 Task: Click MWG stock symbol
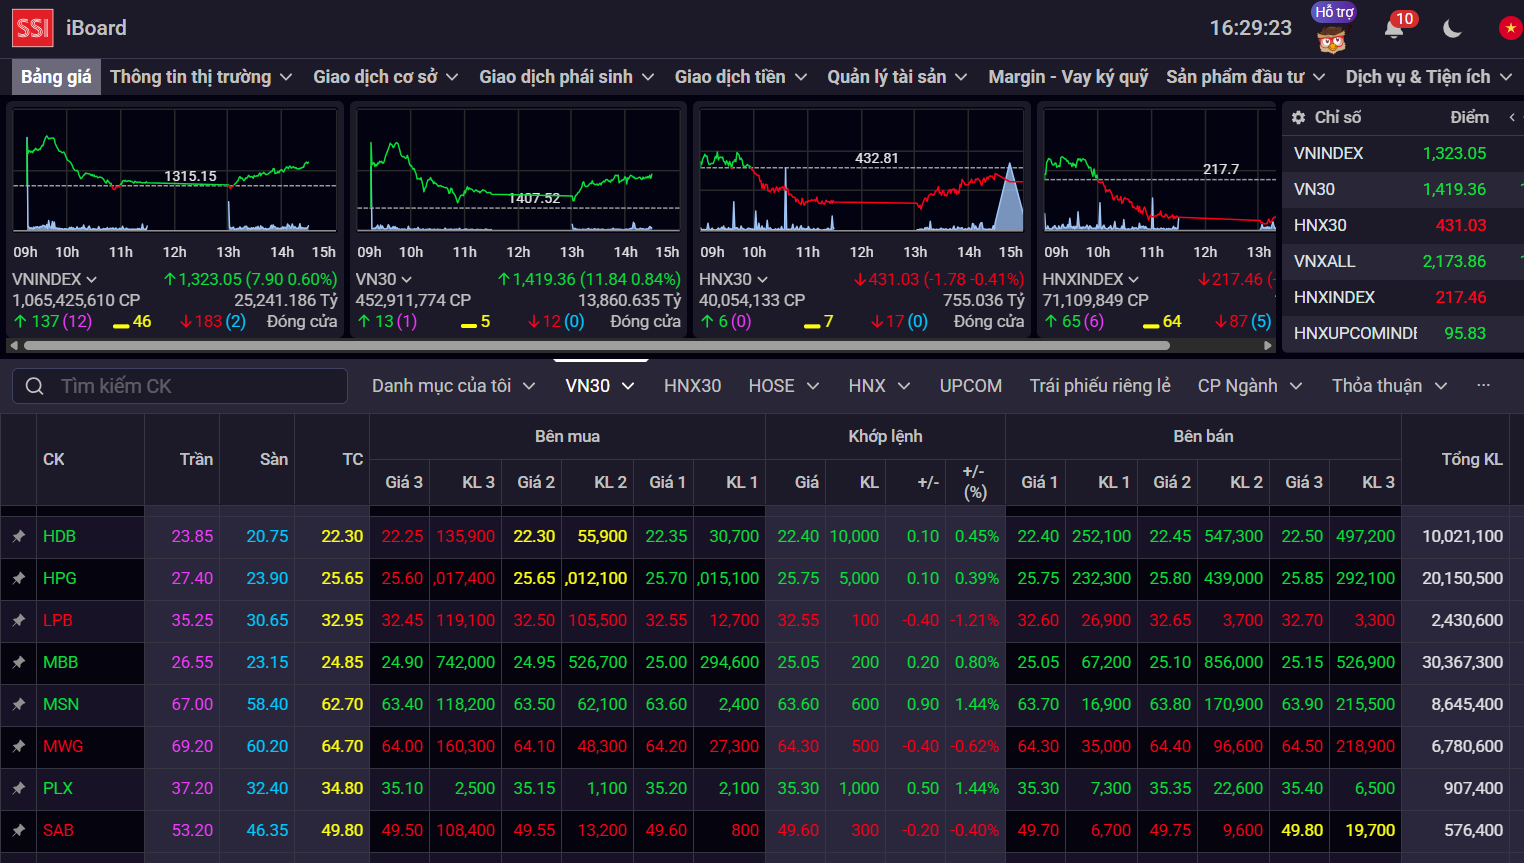(x=63, y=747)
